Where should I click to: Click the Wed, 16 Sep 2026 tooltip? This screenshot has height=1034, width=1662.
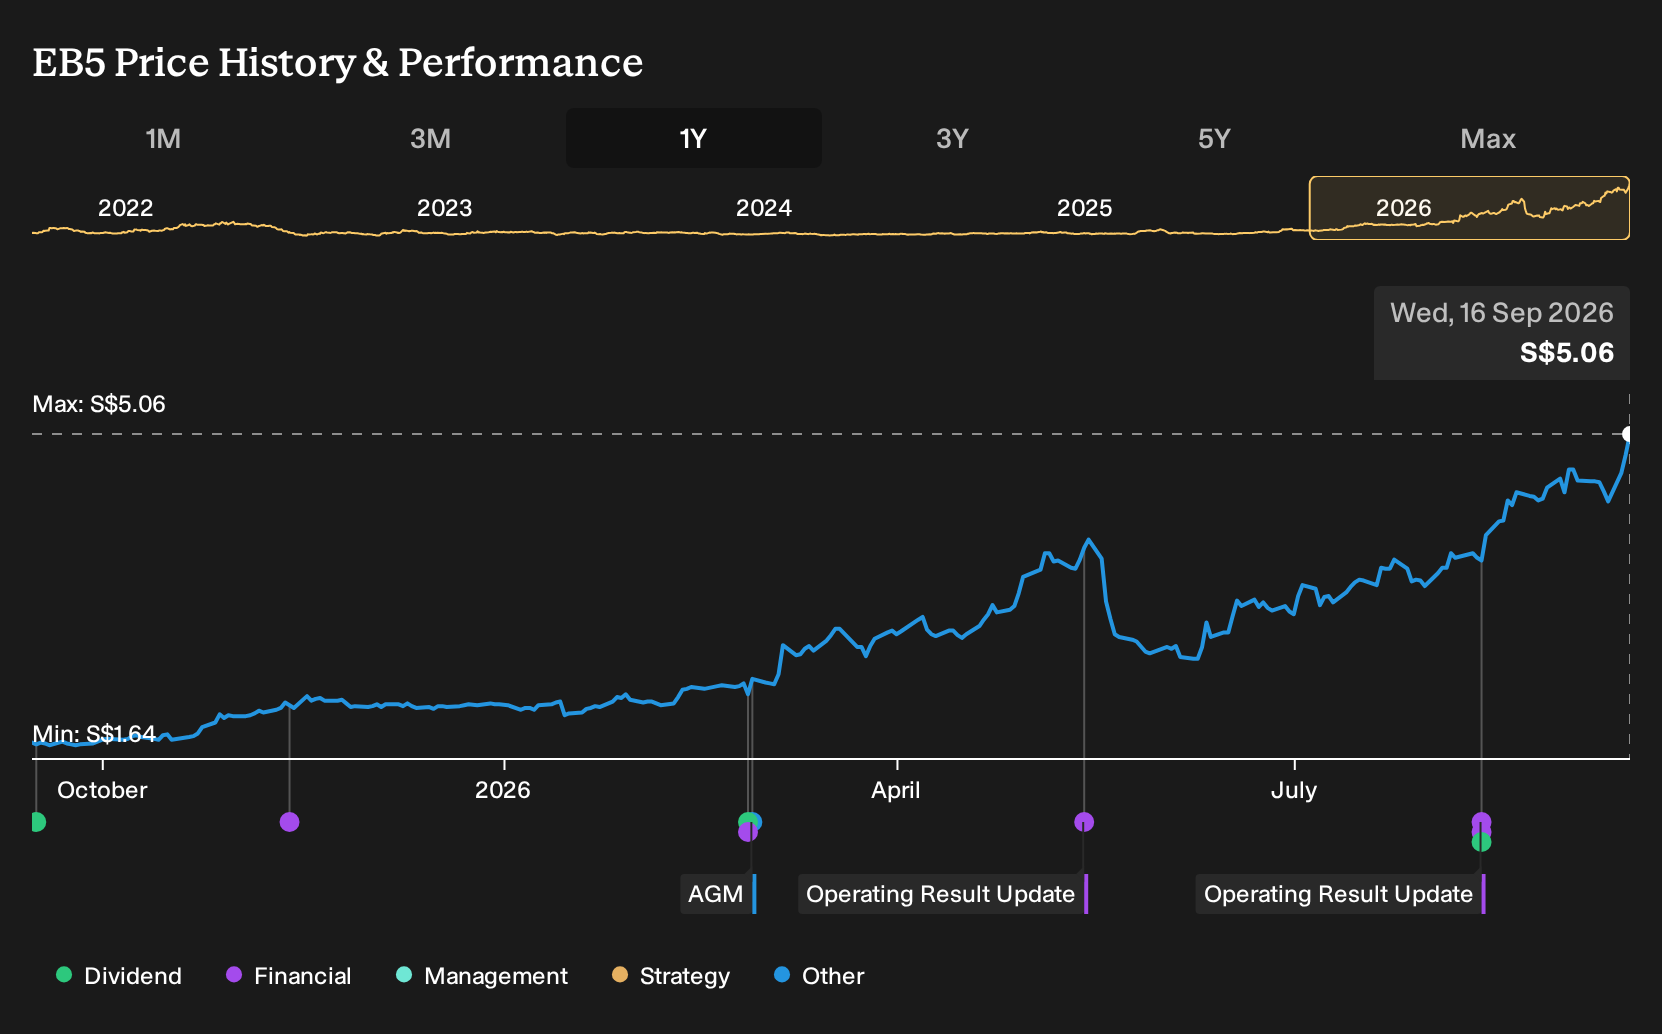1502,333
